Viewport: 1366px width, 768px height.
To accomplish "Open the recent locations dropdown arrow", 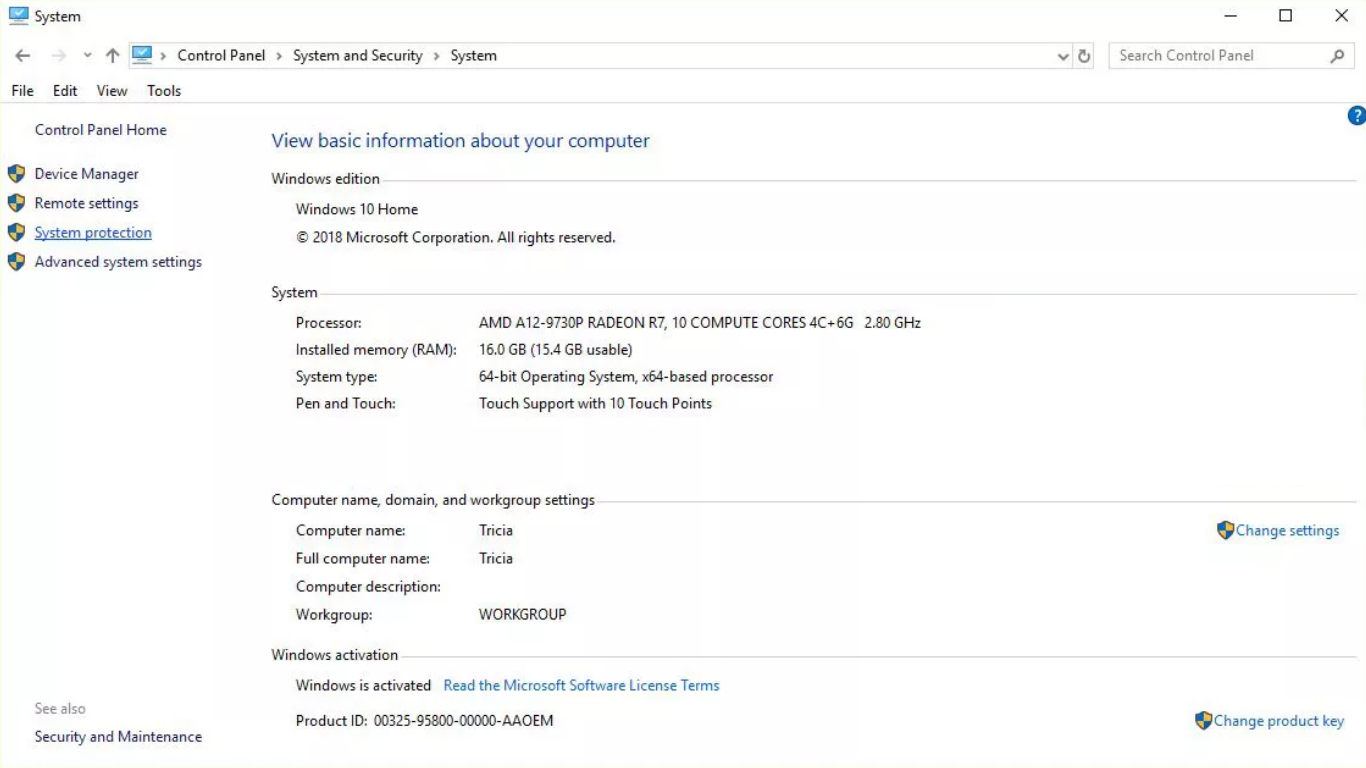I will (x=88, y=56).
